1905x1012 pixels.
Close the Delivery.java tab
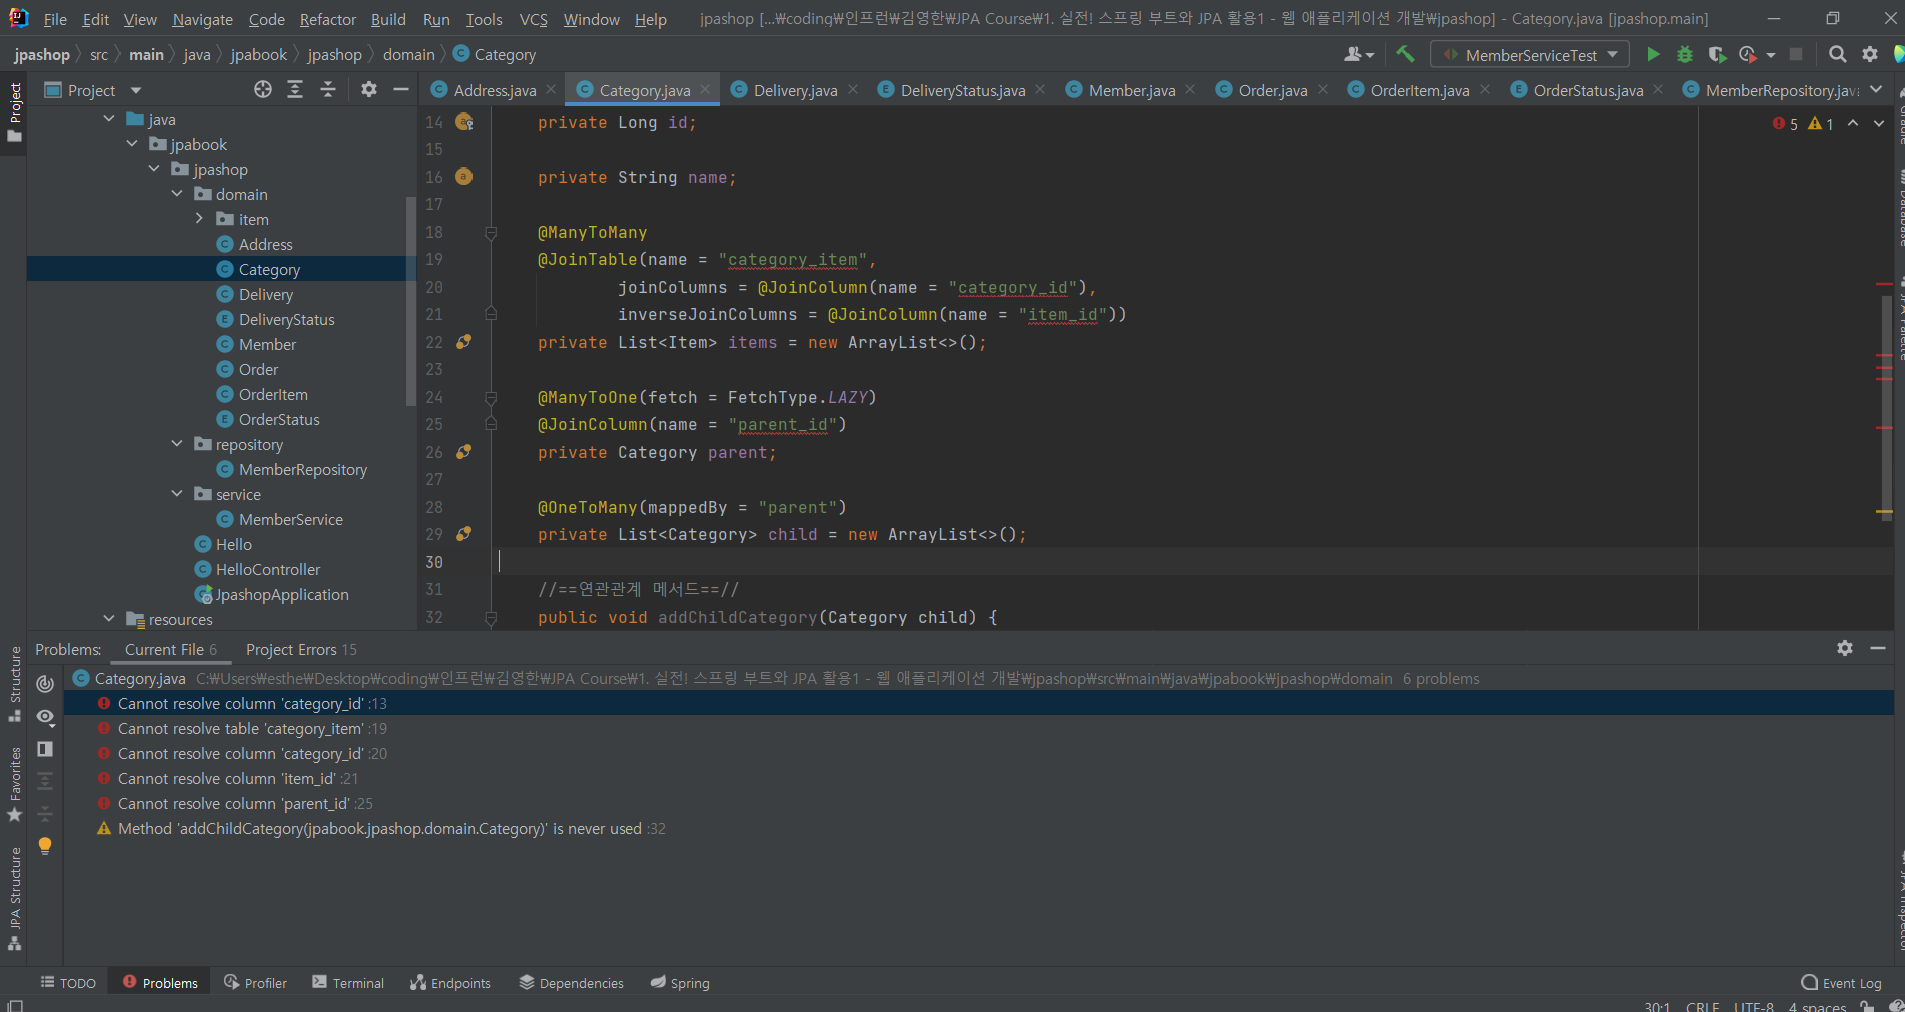(x=853, y=90)
